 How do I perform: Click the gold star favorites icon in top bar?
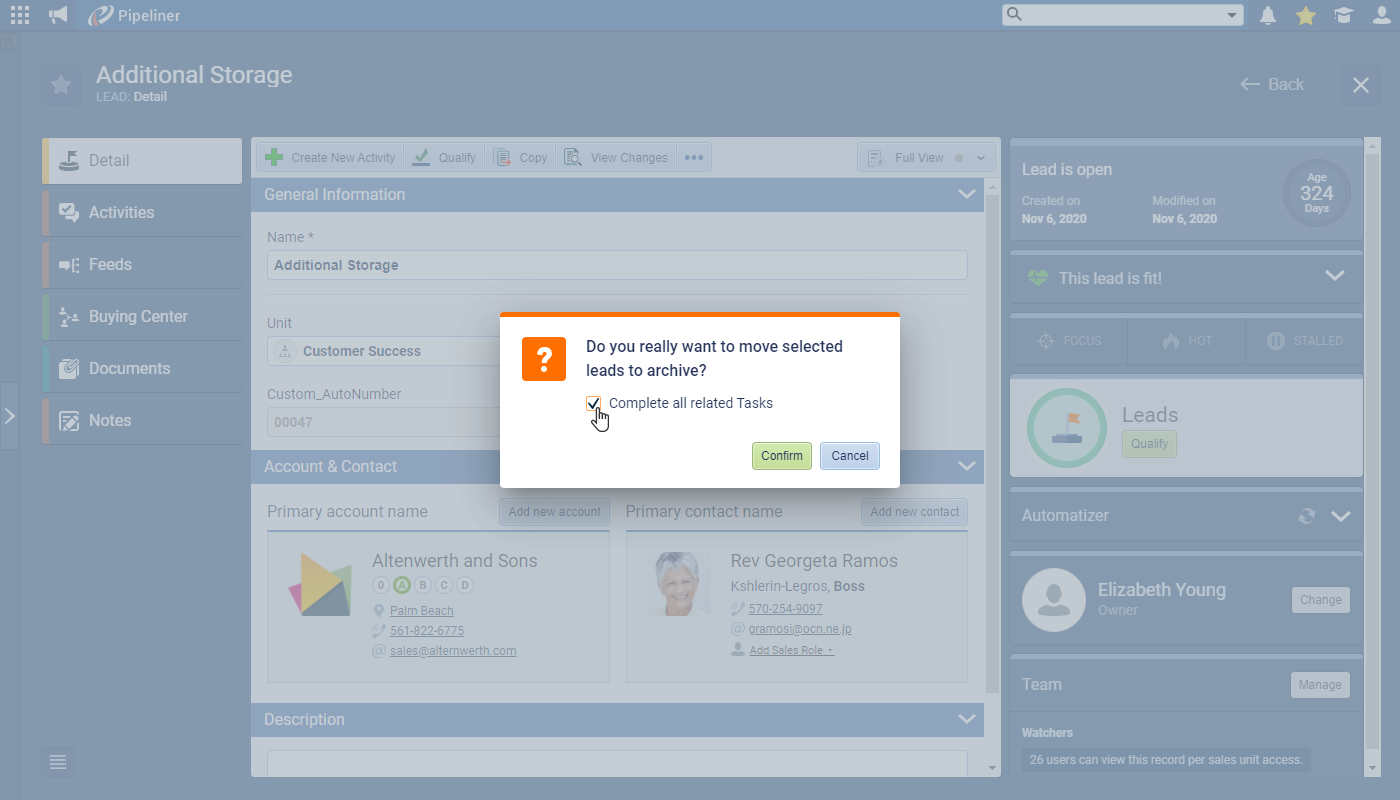point(1306,15)
